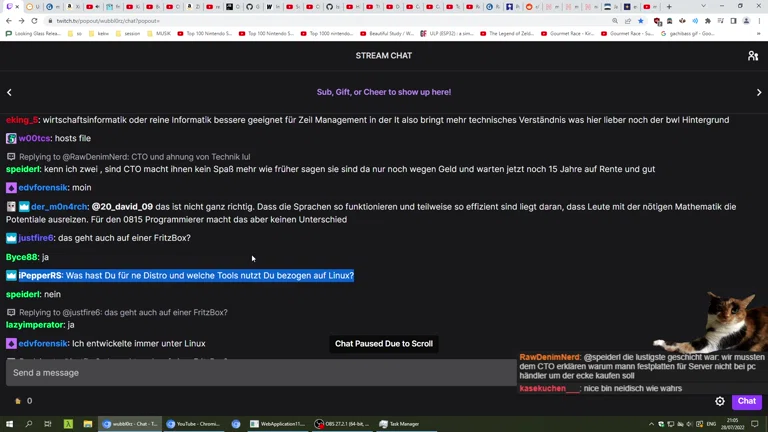Click the 'Send a message' input field
Screen dimensions: 768x432
click(x=260, y=373)
